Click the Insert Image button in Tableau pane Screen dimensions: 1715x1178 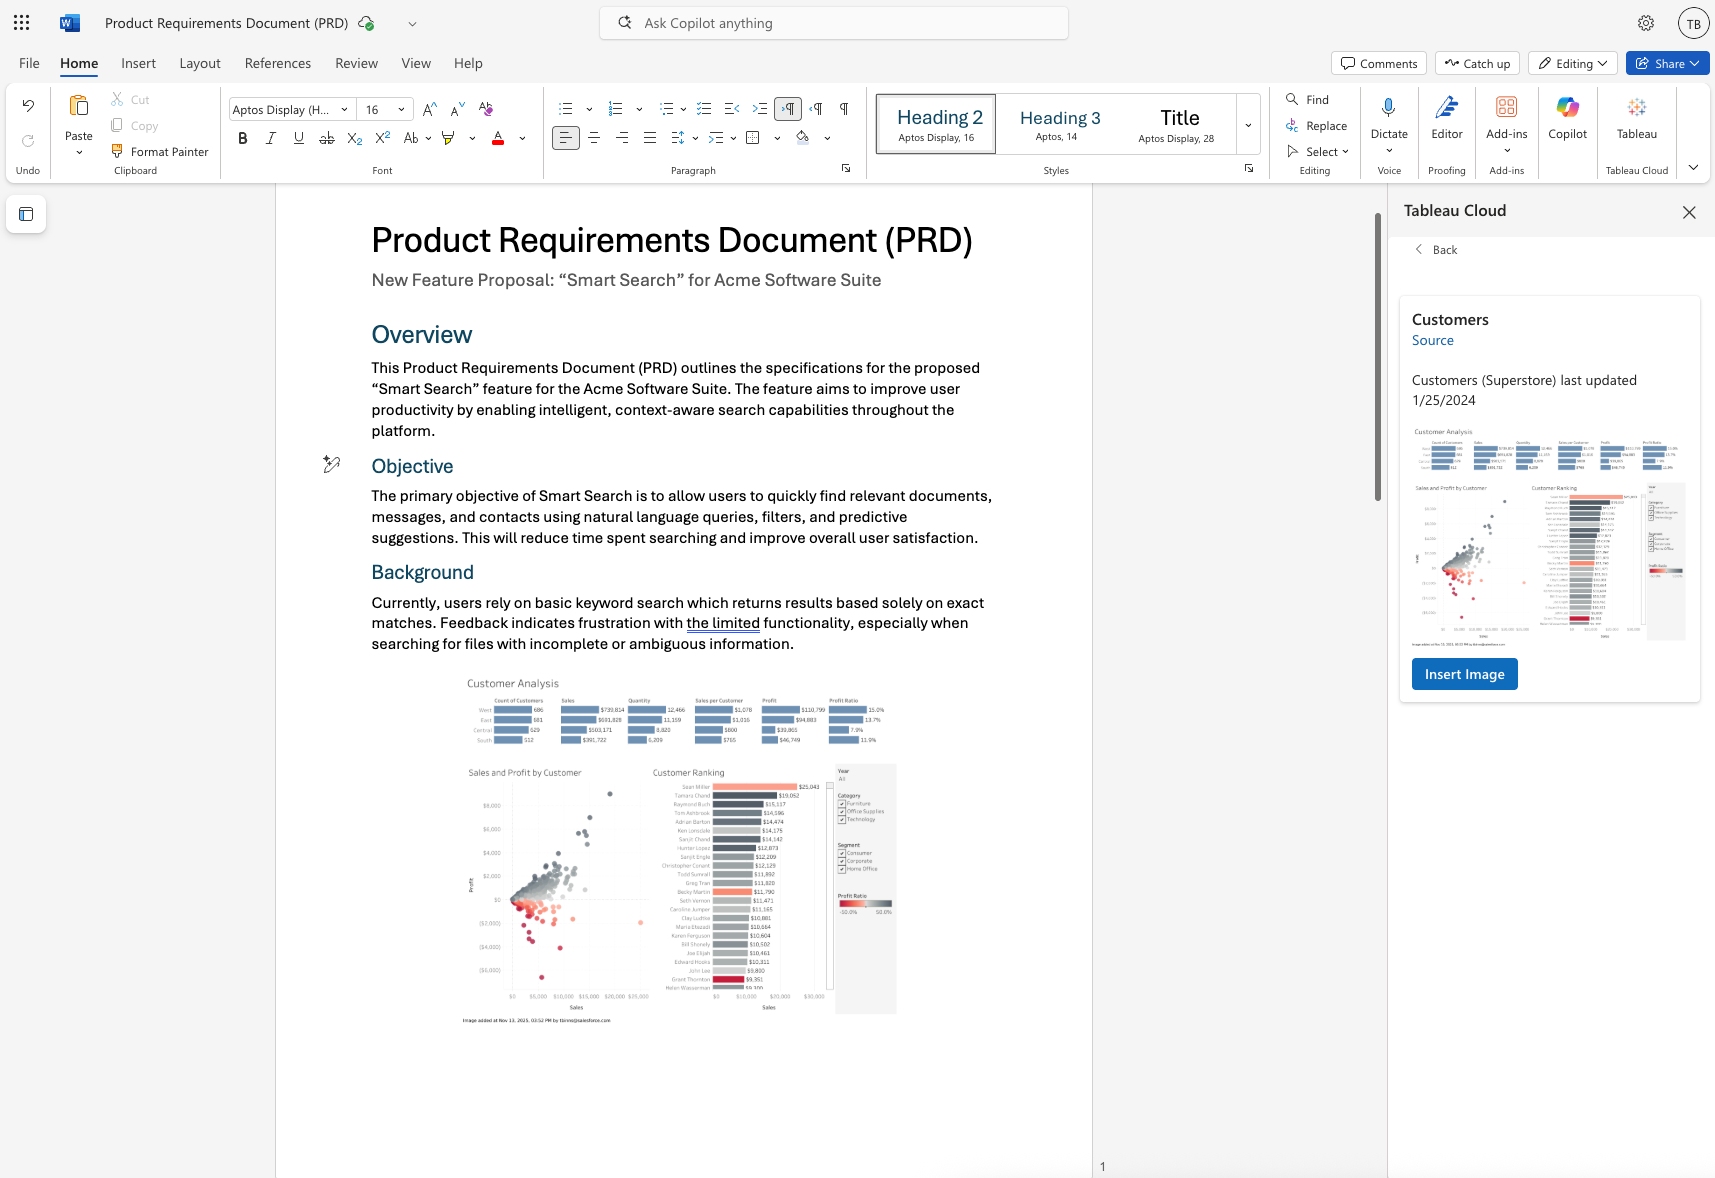point(1464,674)
